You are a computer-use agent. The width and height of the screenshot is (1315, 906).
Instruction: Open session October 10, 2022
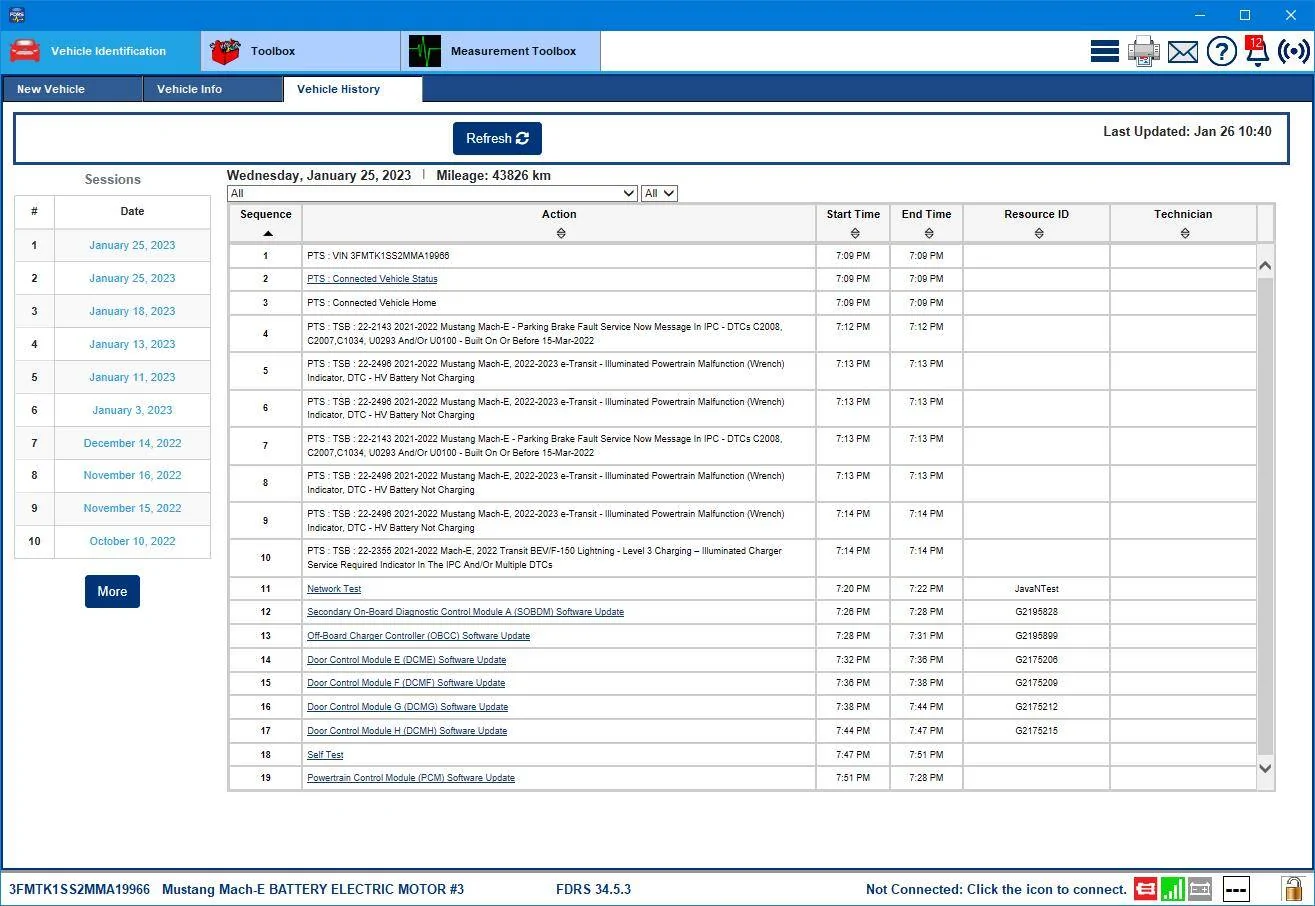[x=132, y=541]
